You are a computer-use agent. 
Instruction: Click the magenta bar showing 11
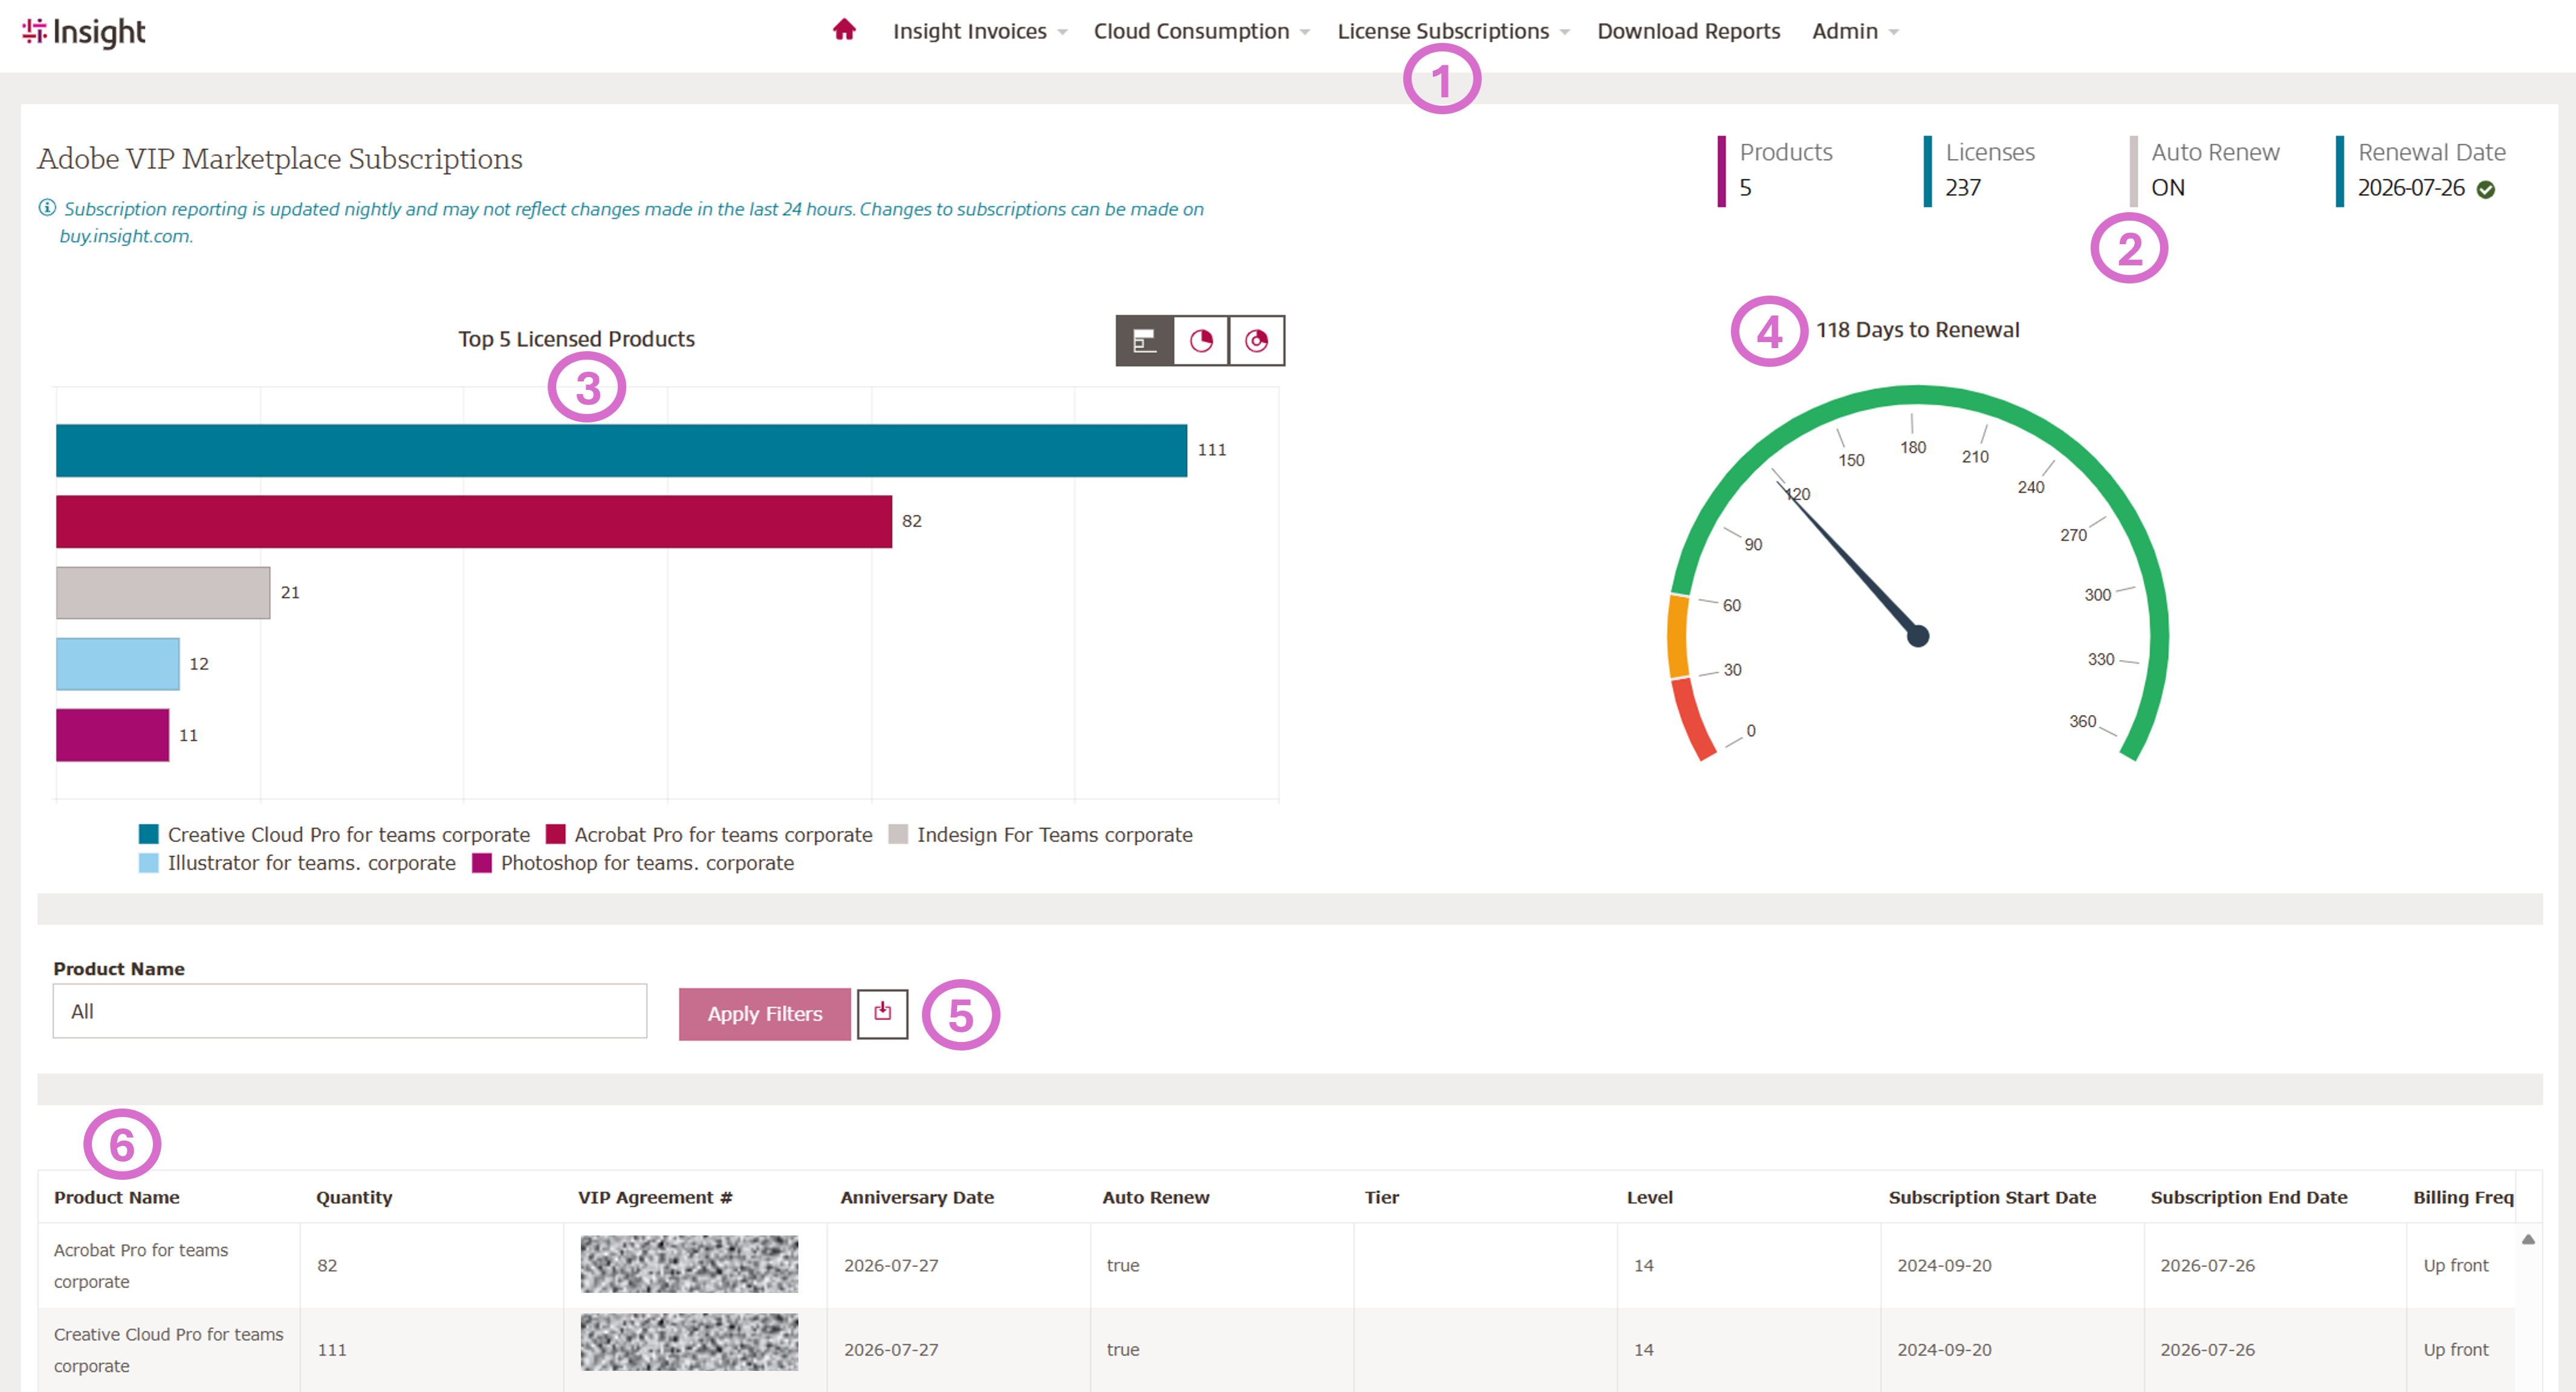tap(112, 735)
